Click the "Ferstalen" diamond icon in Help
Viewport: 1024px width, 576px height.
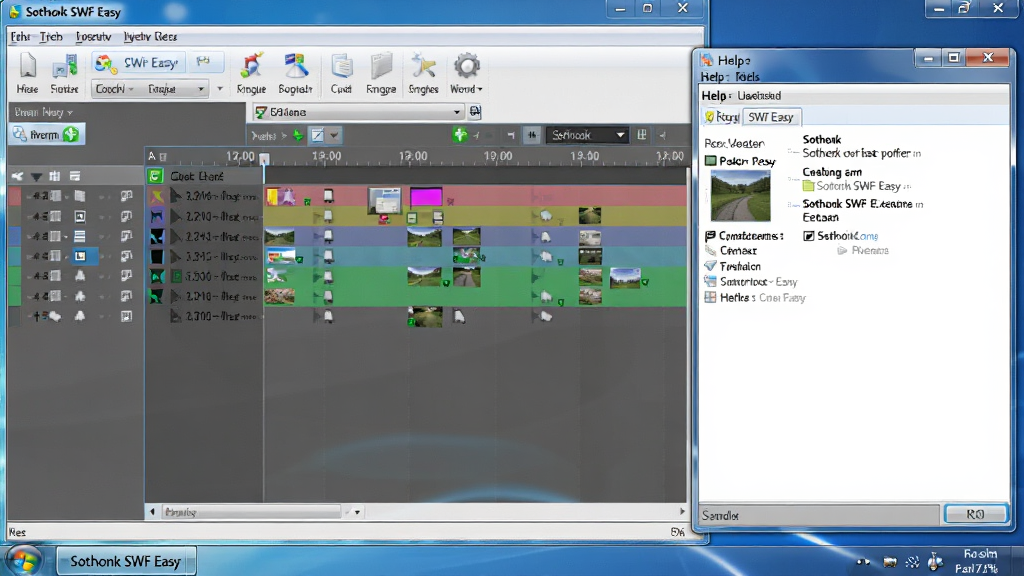[711, 266]
